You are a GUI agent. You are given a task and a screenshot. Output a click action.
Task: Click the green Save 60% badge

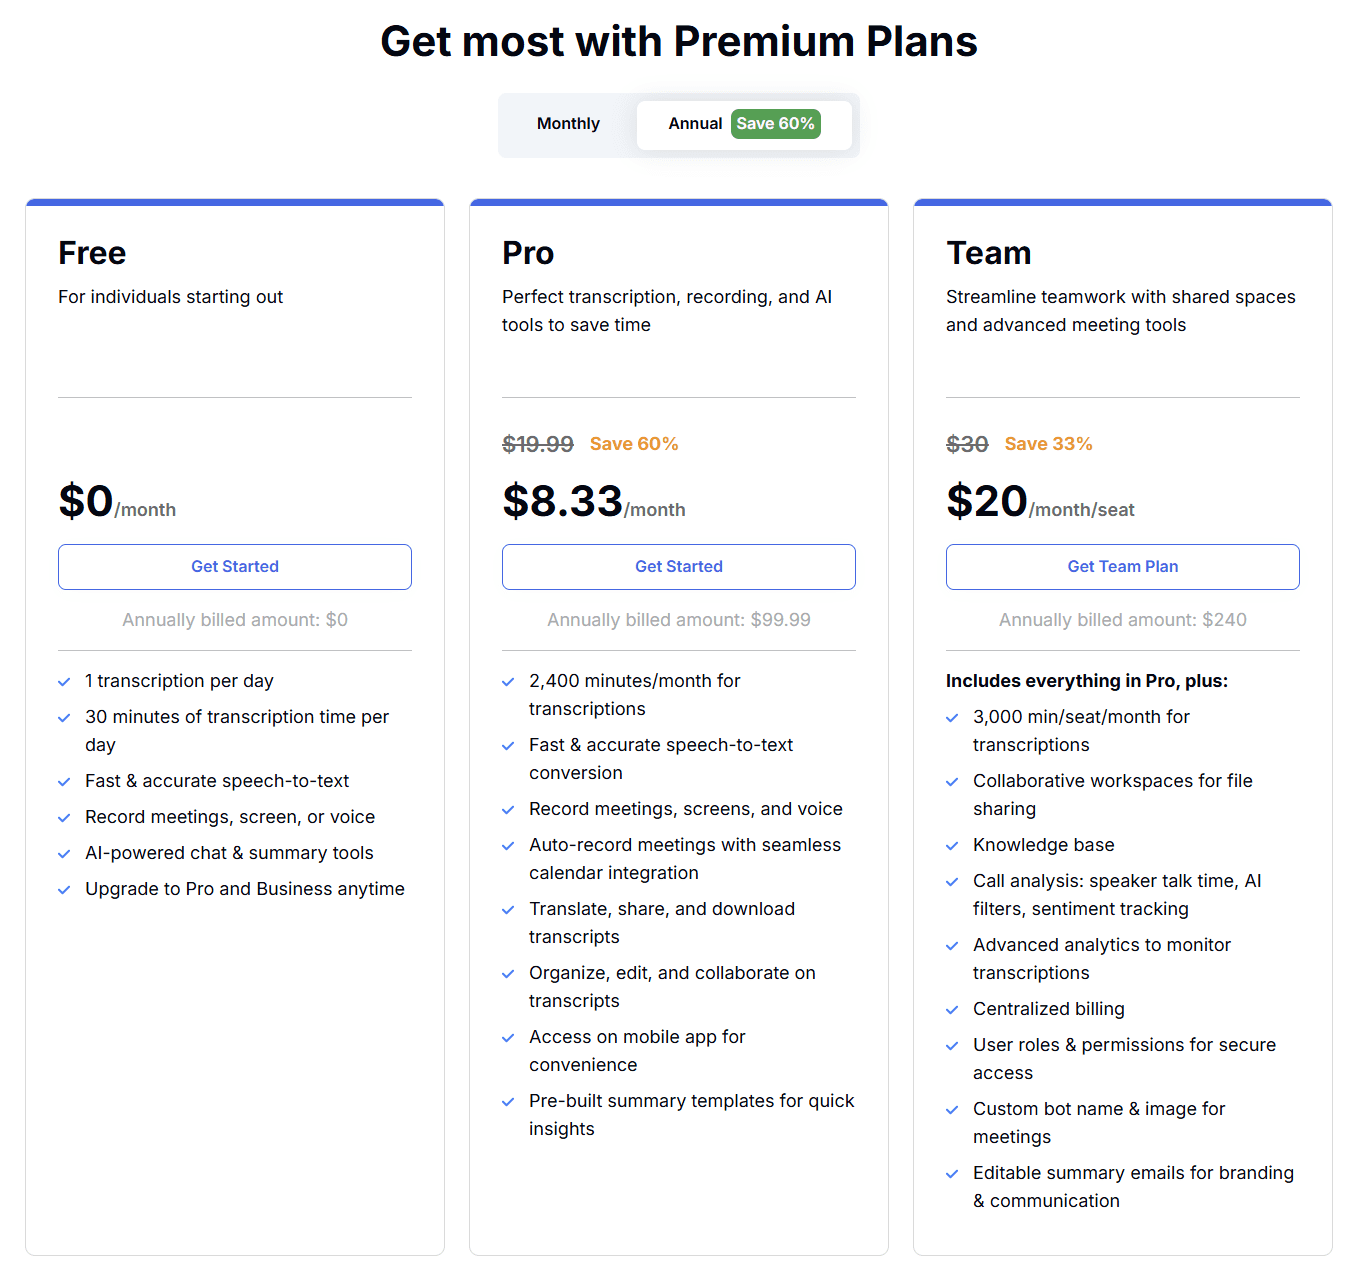775,124
